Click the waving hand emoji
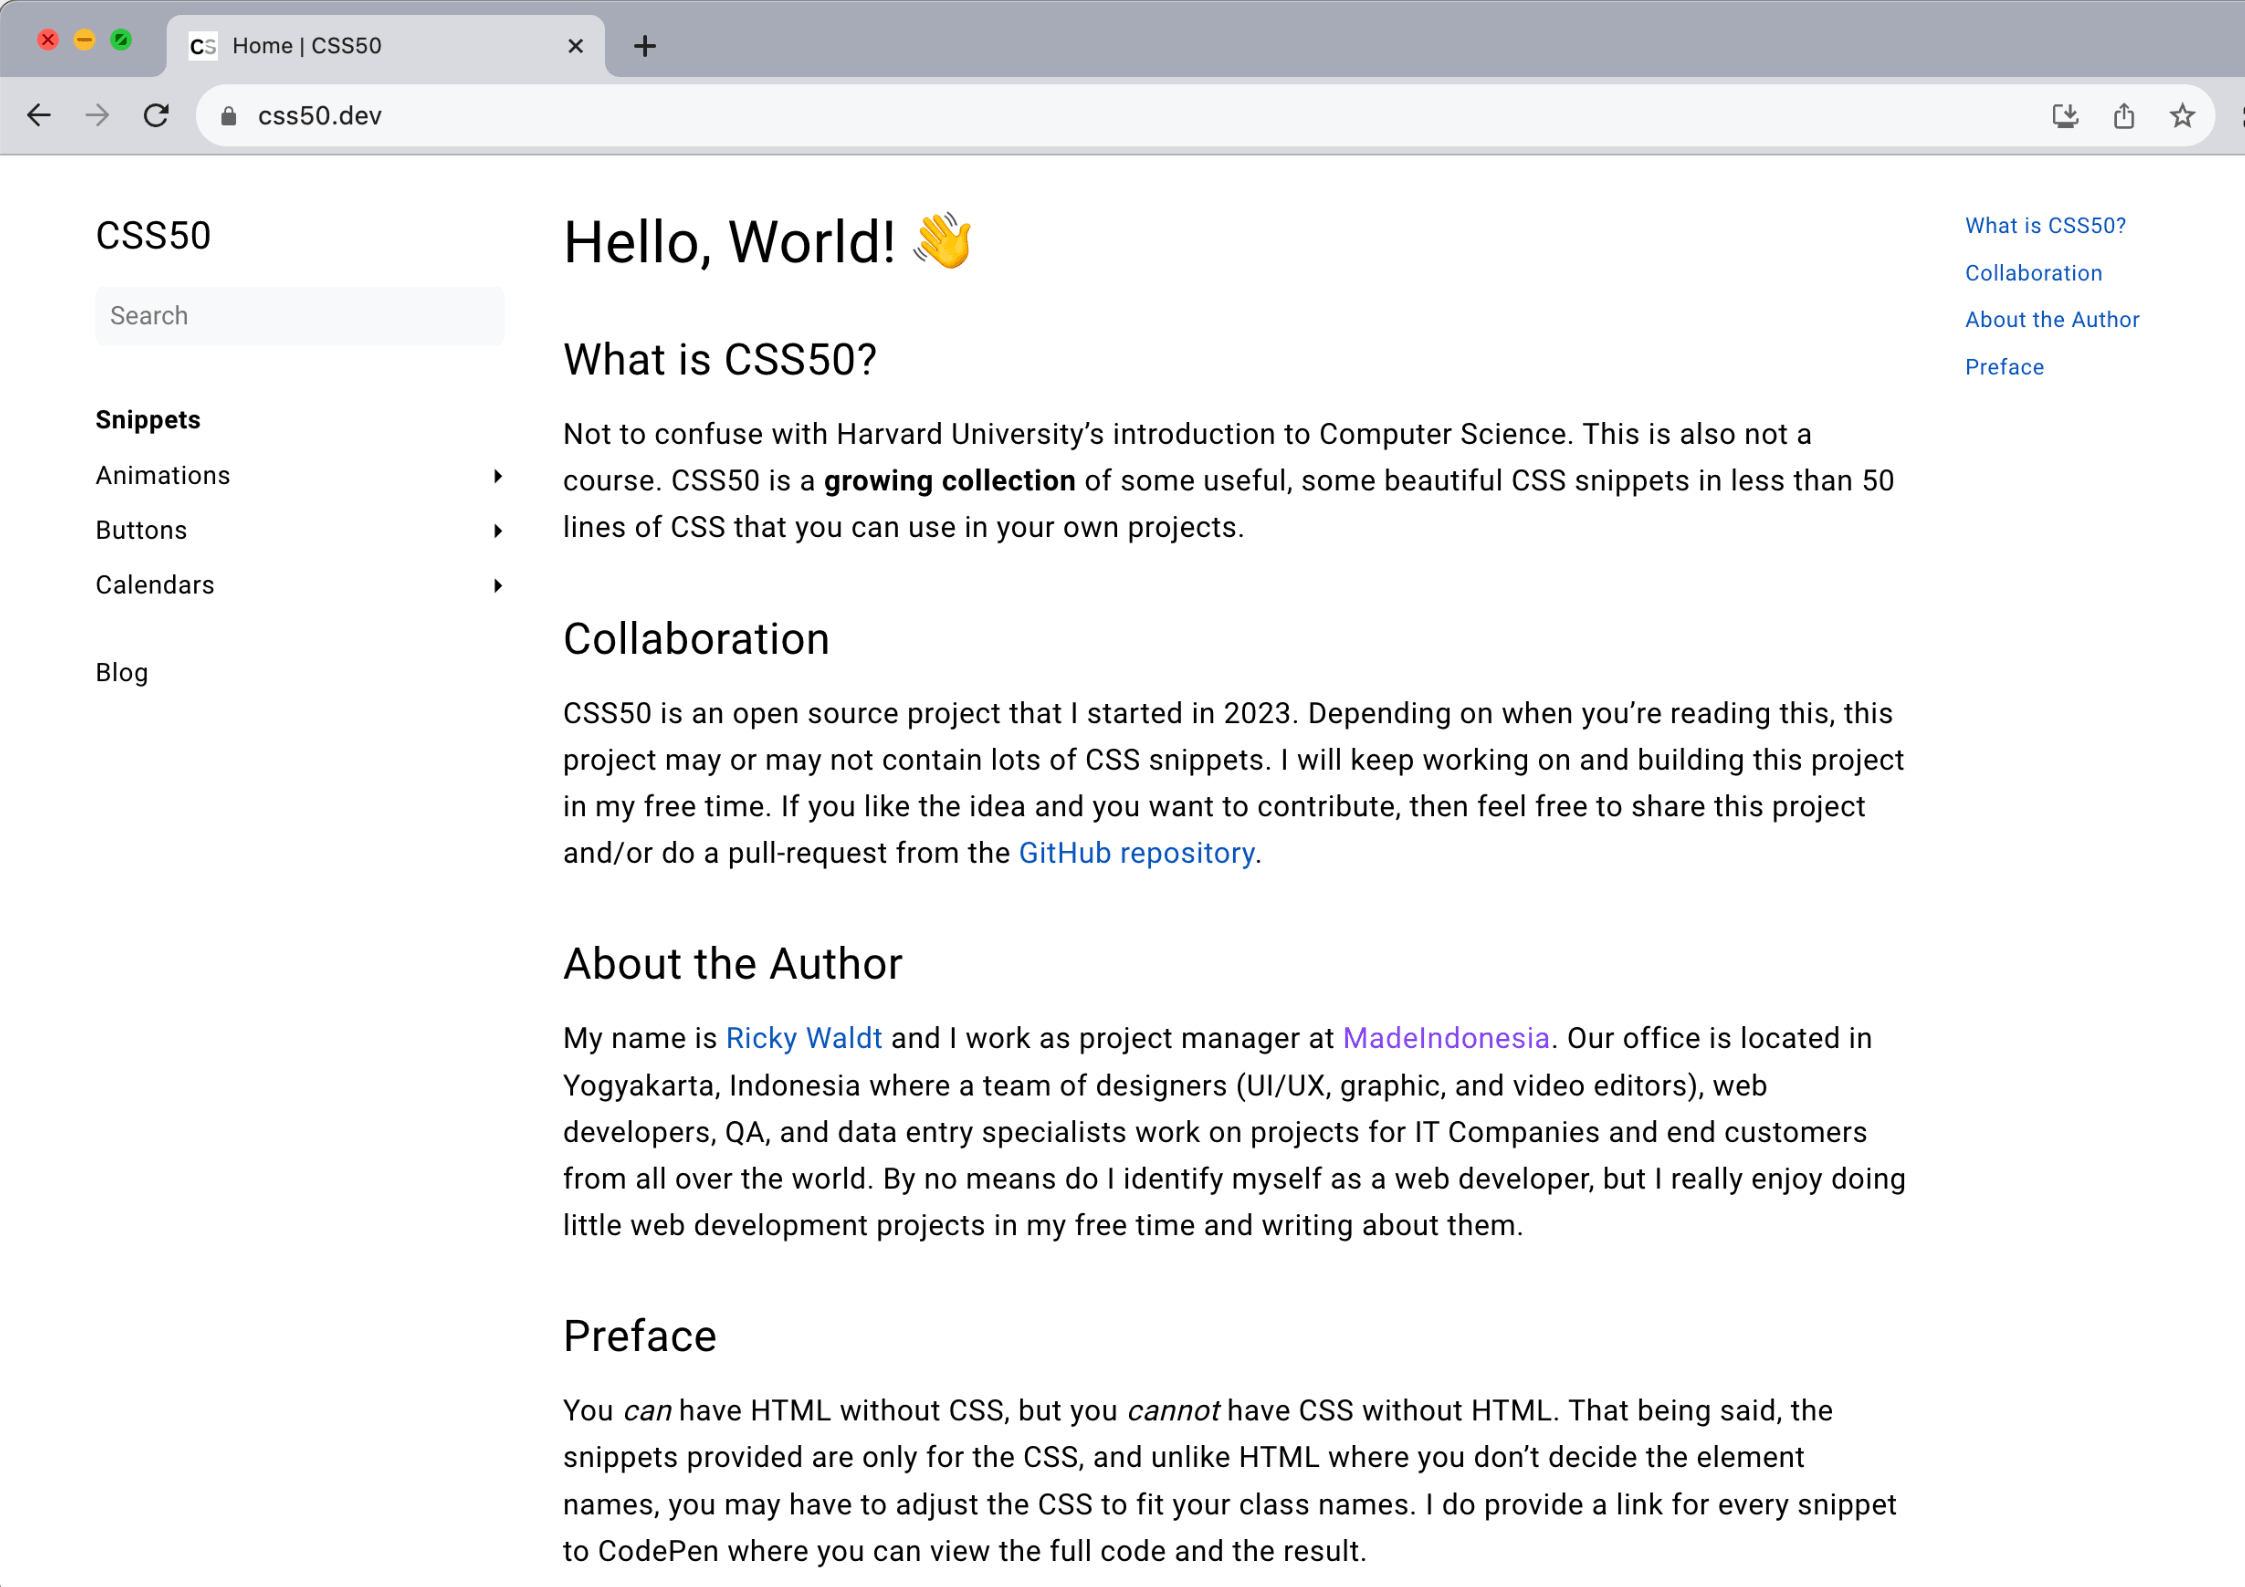Image resolution: width=2245 pixels, height=1587 pixels. tap(943, 241)
